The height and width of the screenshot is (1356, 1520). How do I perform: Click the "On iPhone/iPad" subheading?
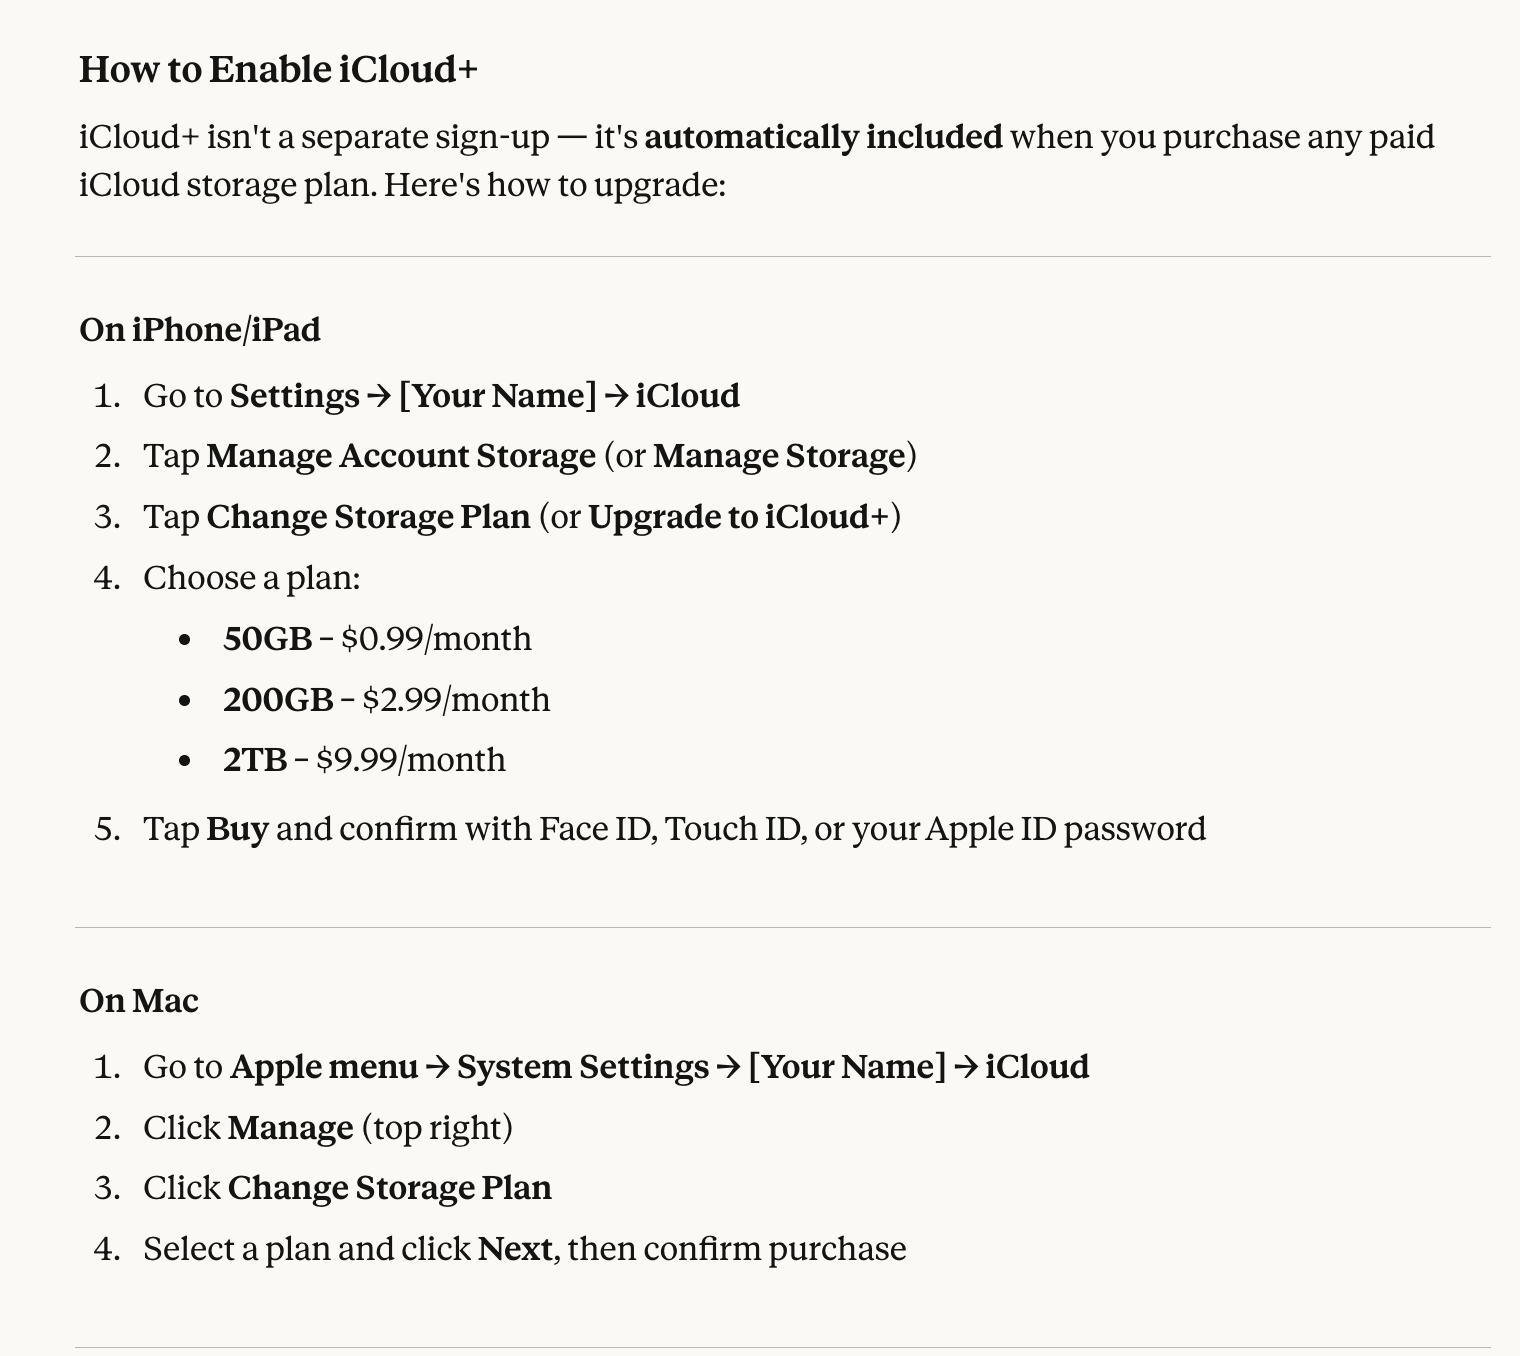[200, 330]
